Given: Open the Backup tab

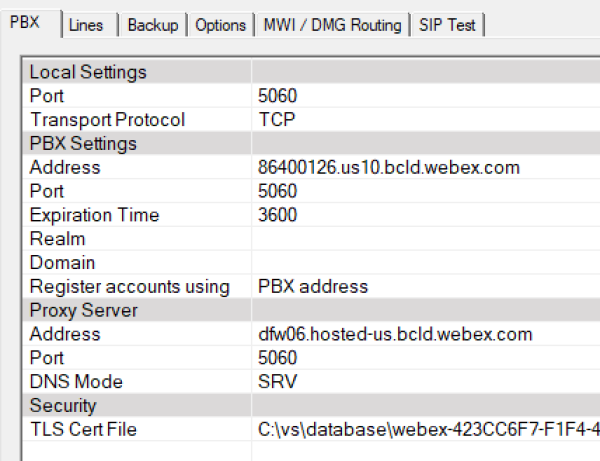Looking at the screenshot, I should (153, 25).
